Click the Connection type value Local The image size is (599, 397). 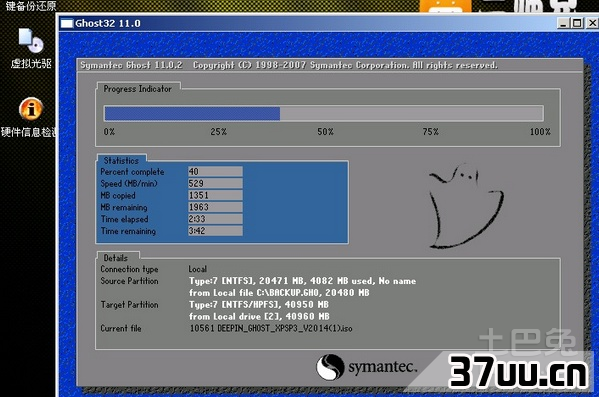[198, 269]
